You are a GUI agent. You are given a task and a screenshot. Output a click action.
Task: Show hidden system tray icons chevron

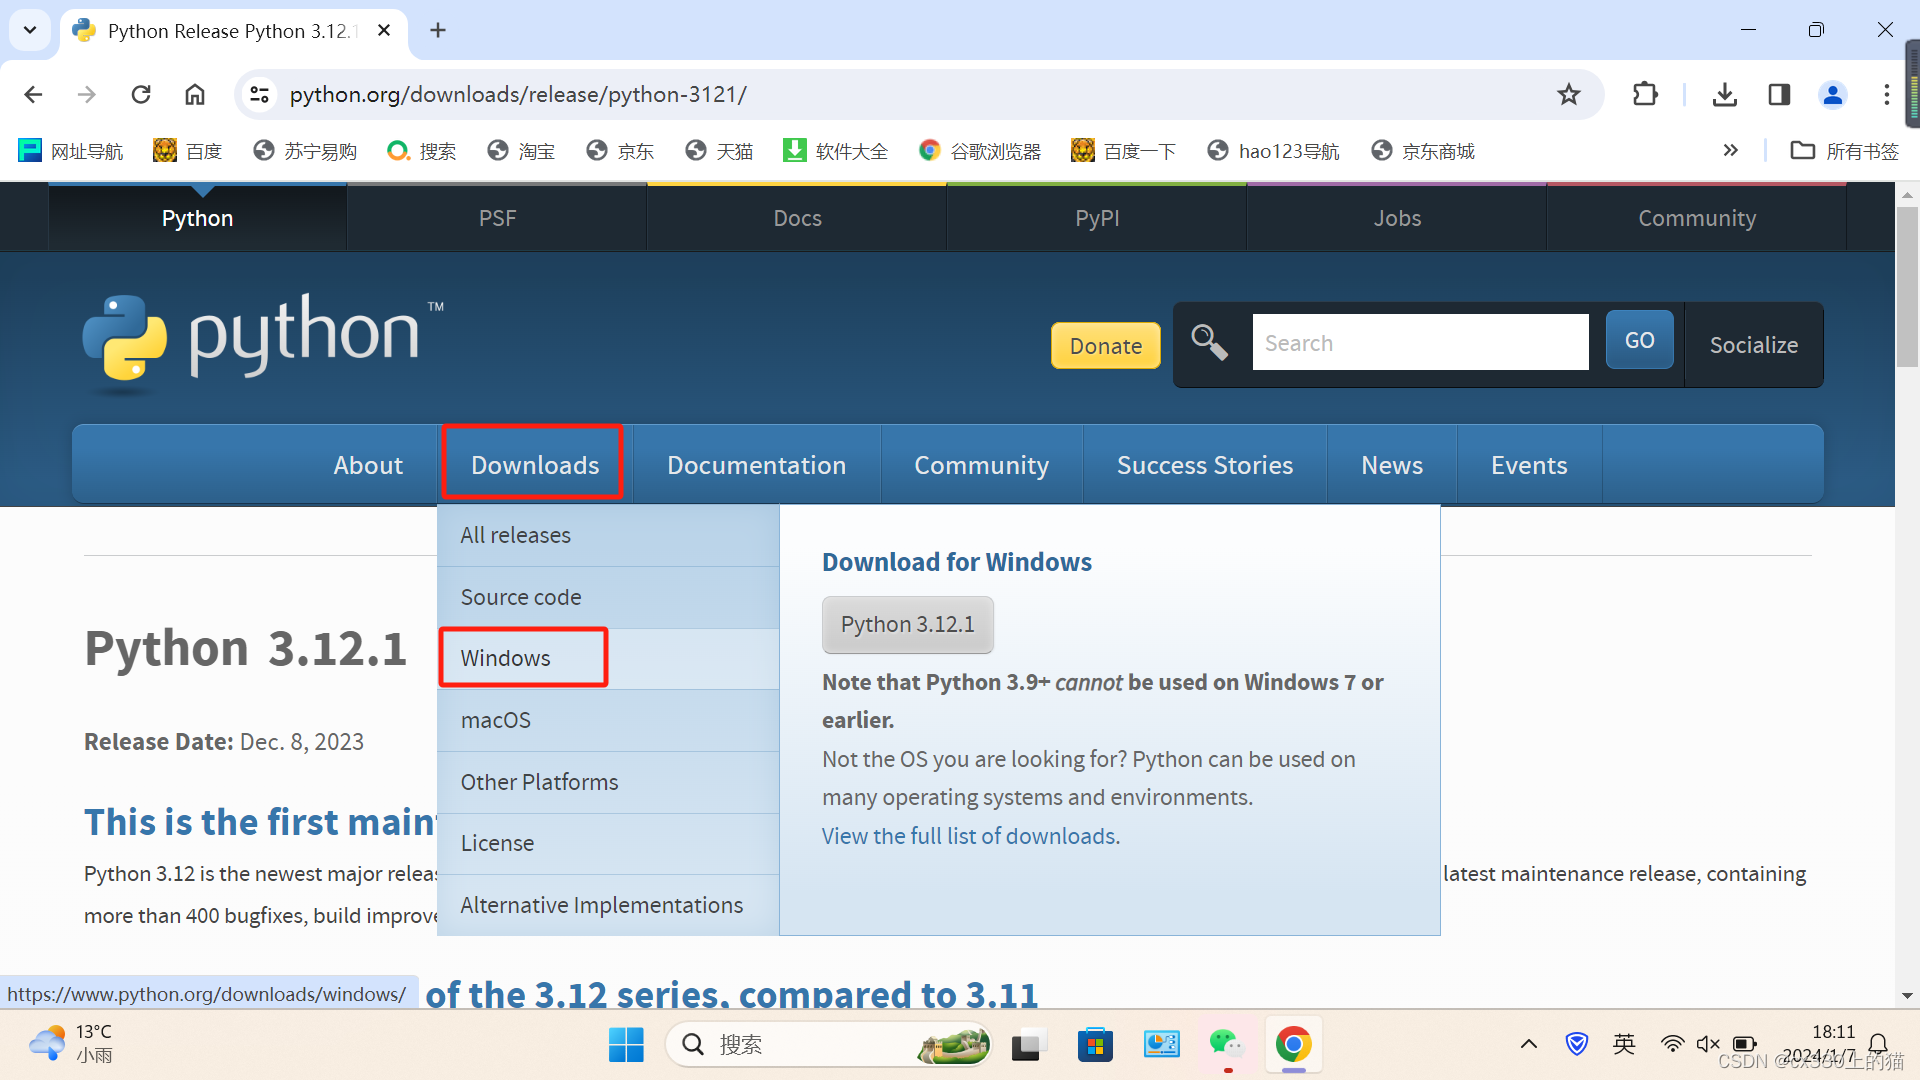pos(1528,1044)
